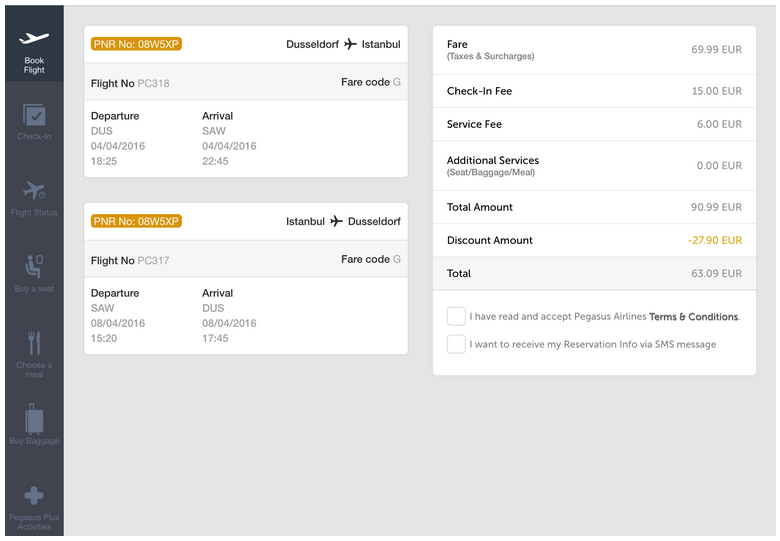Screen dimensions: 780x541
Task: Click flight number PC318 row
Action: tap(245, 83)
